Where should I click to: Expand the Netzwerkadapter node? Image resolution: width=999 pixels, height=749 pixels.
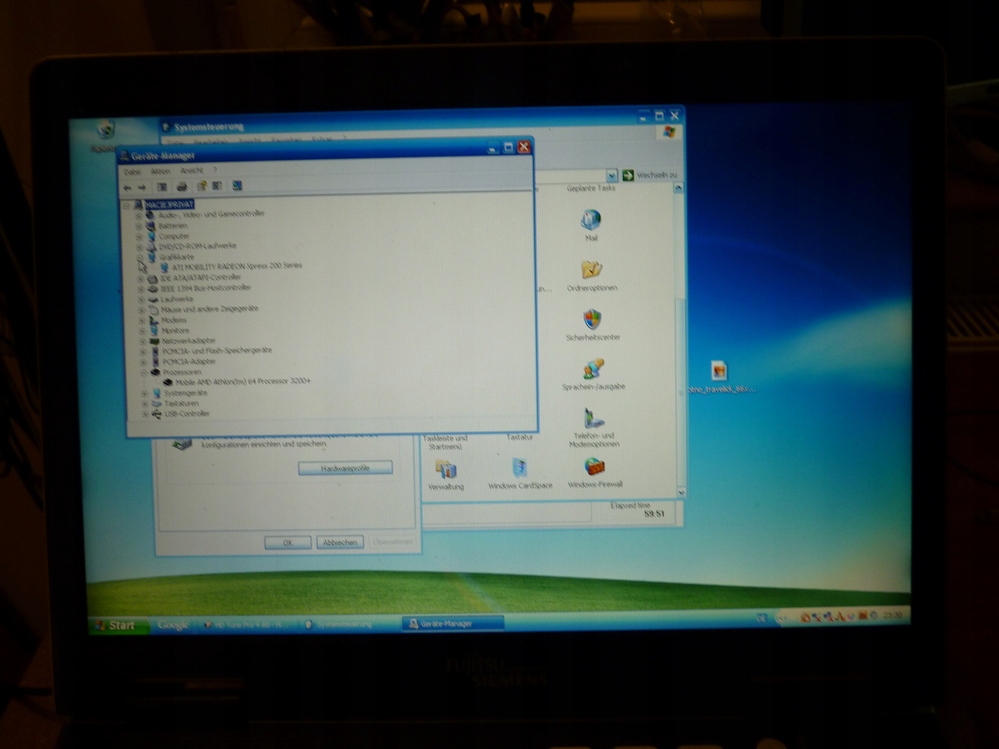pyautogui.click(x=143, y=341)
